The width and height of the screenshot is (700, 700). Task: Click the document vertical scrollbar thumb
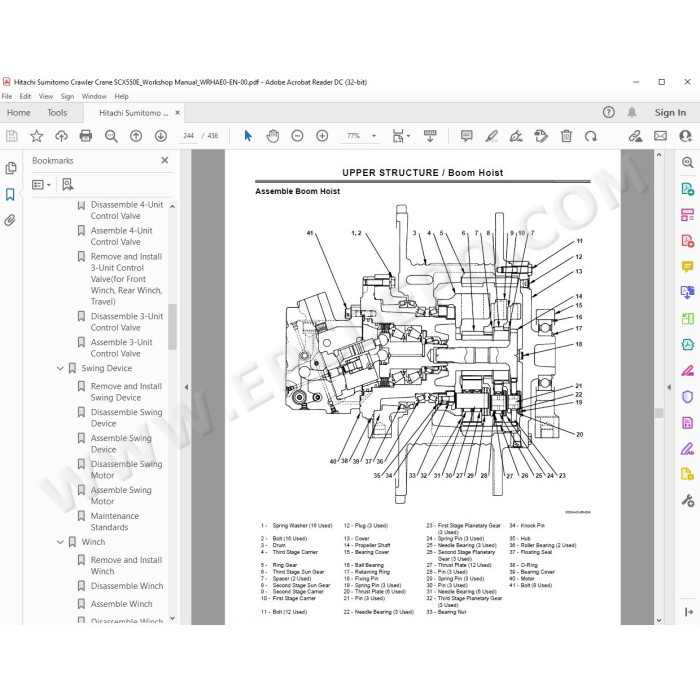click(x=659, y=413)
